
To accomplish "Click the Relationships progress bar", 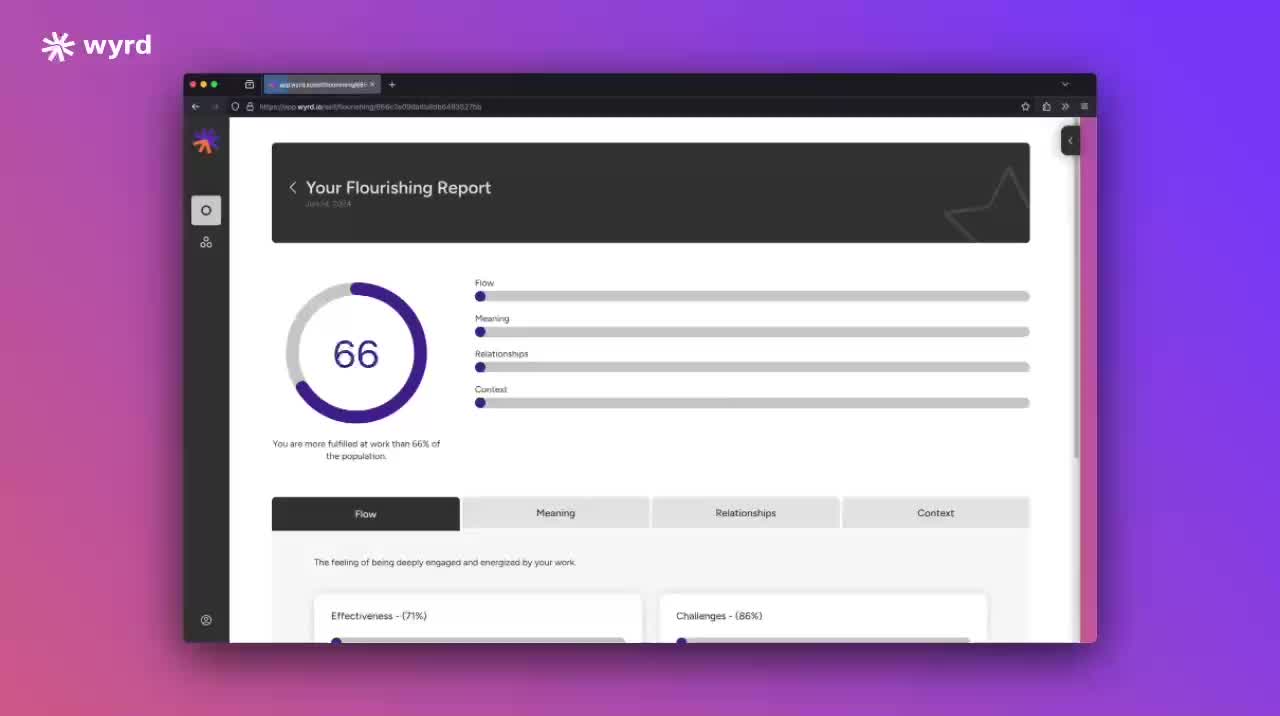I will [x=752, y=367].
